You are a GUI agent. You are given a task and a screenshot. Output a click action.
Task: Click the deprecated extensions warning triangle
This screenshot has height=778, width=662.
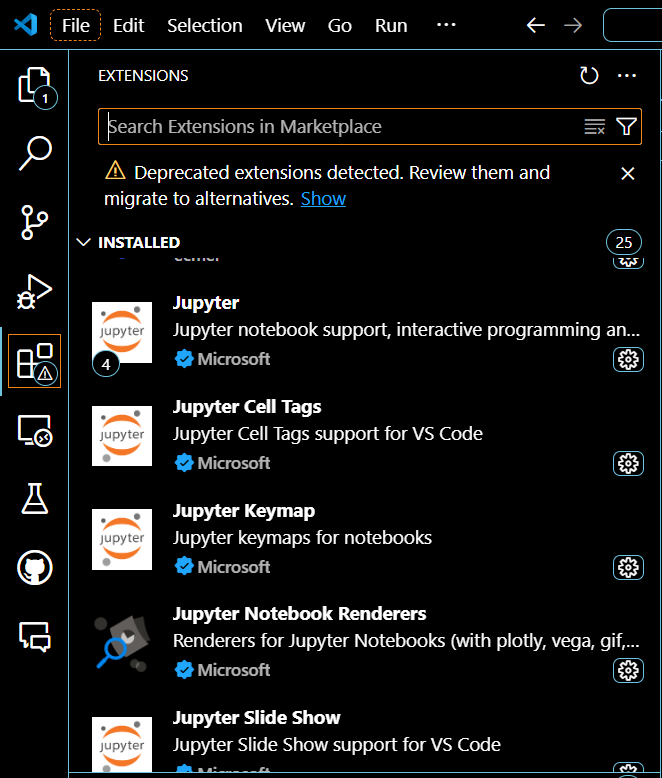[x=115, y=171]
